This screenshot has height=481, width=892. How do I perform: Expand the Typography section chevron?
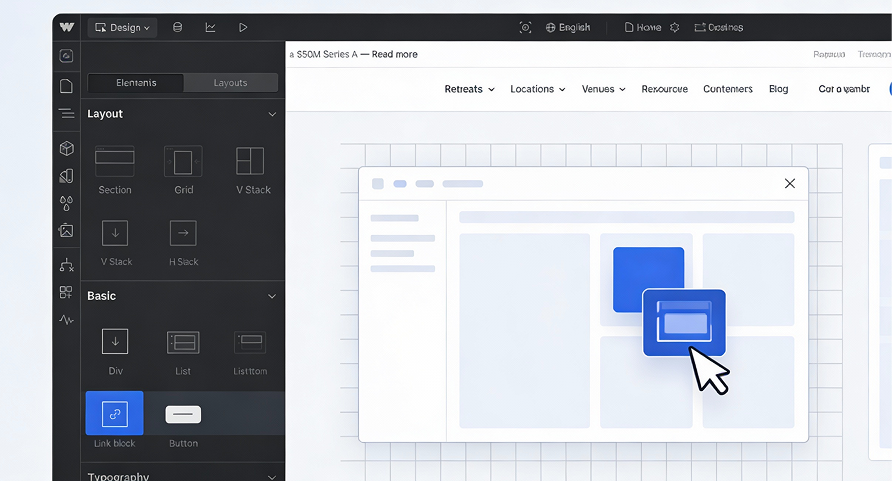pos(272,477)
